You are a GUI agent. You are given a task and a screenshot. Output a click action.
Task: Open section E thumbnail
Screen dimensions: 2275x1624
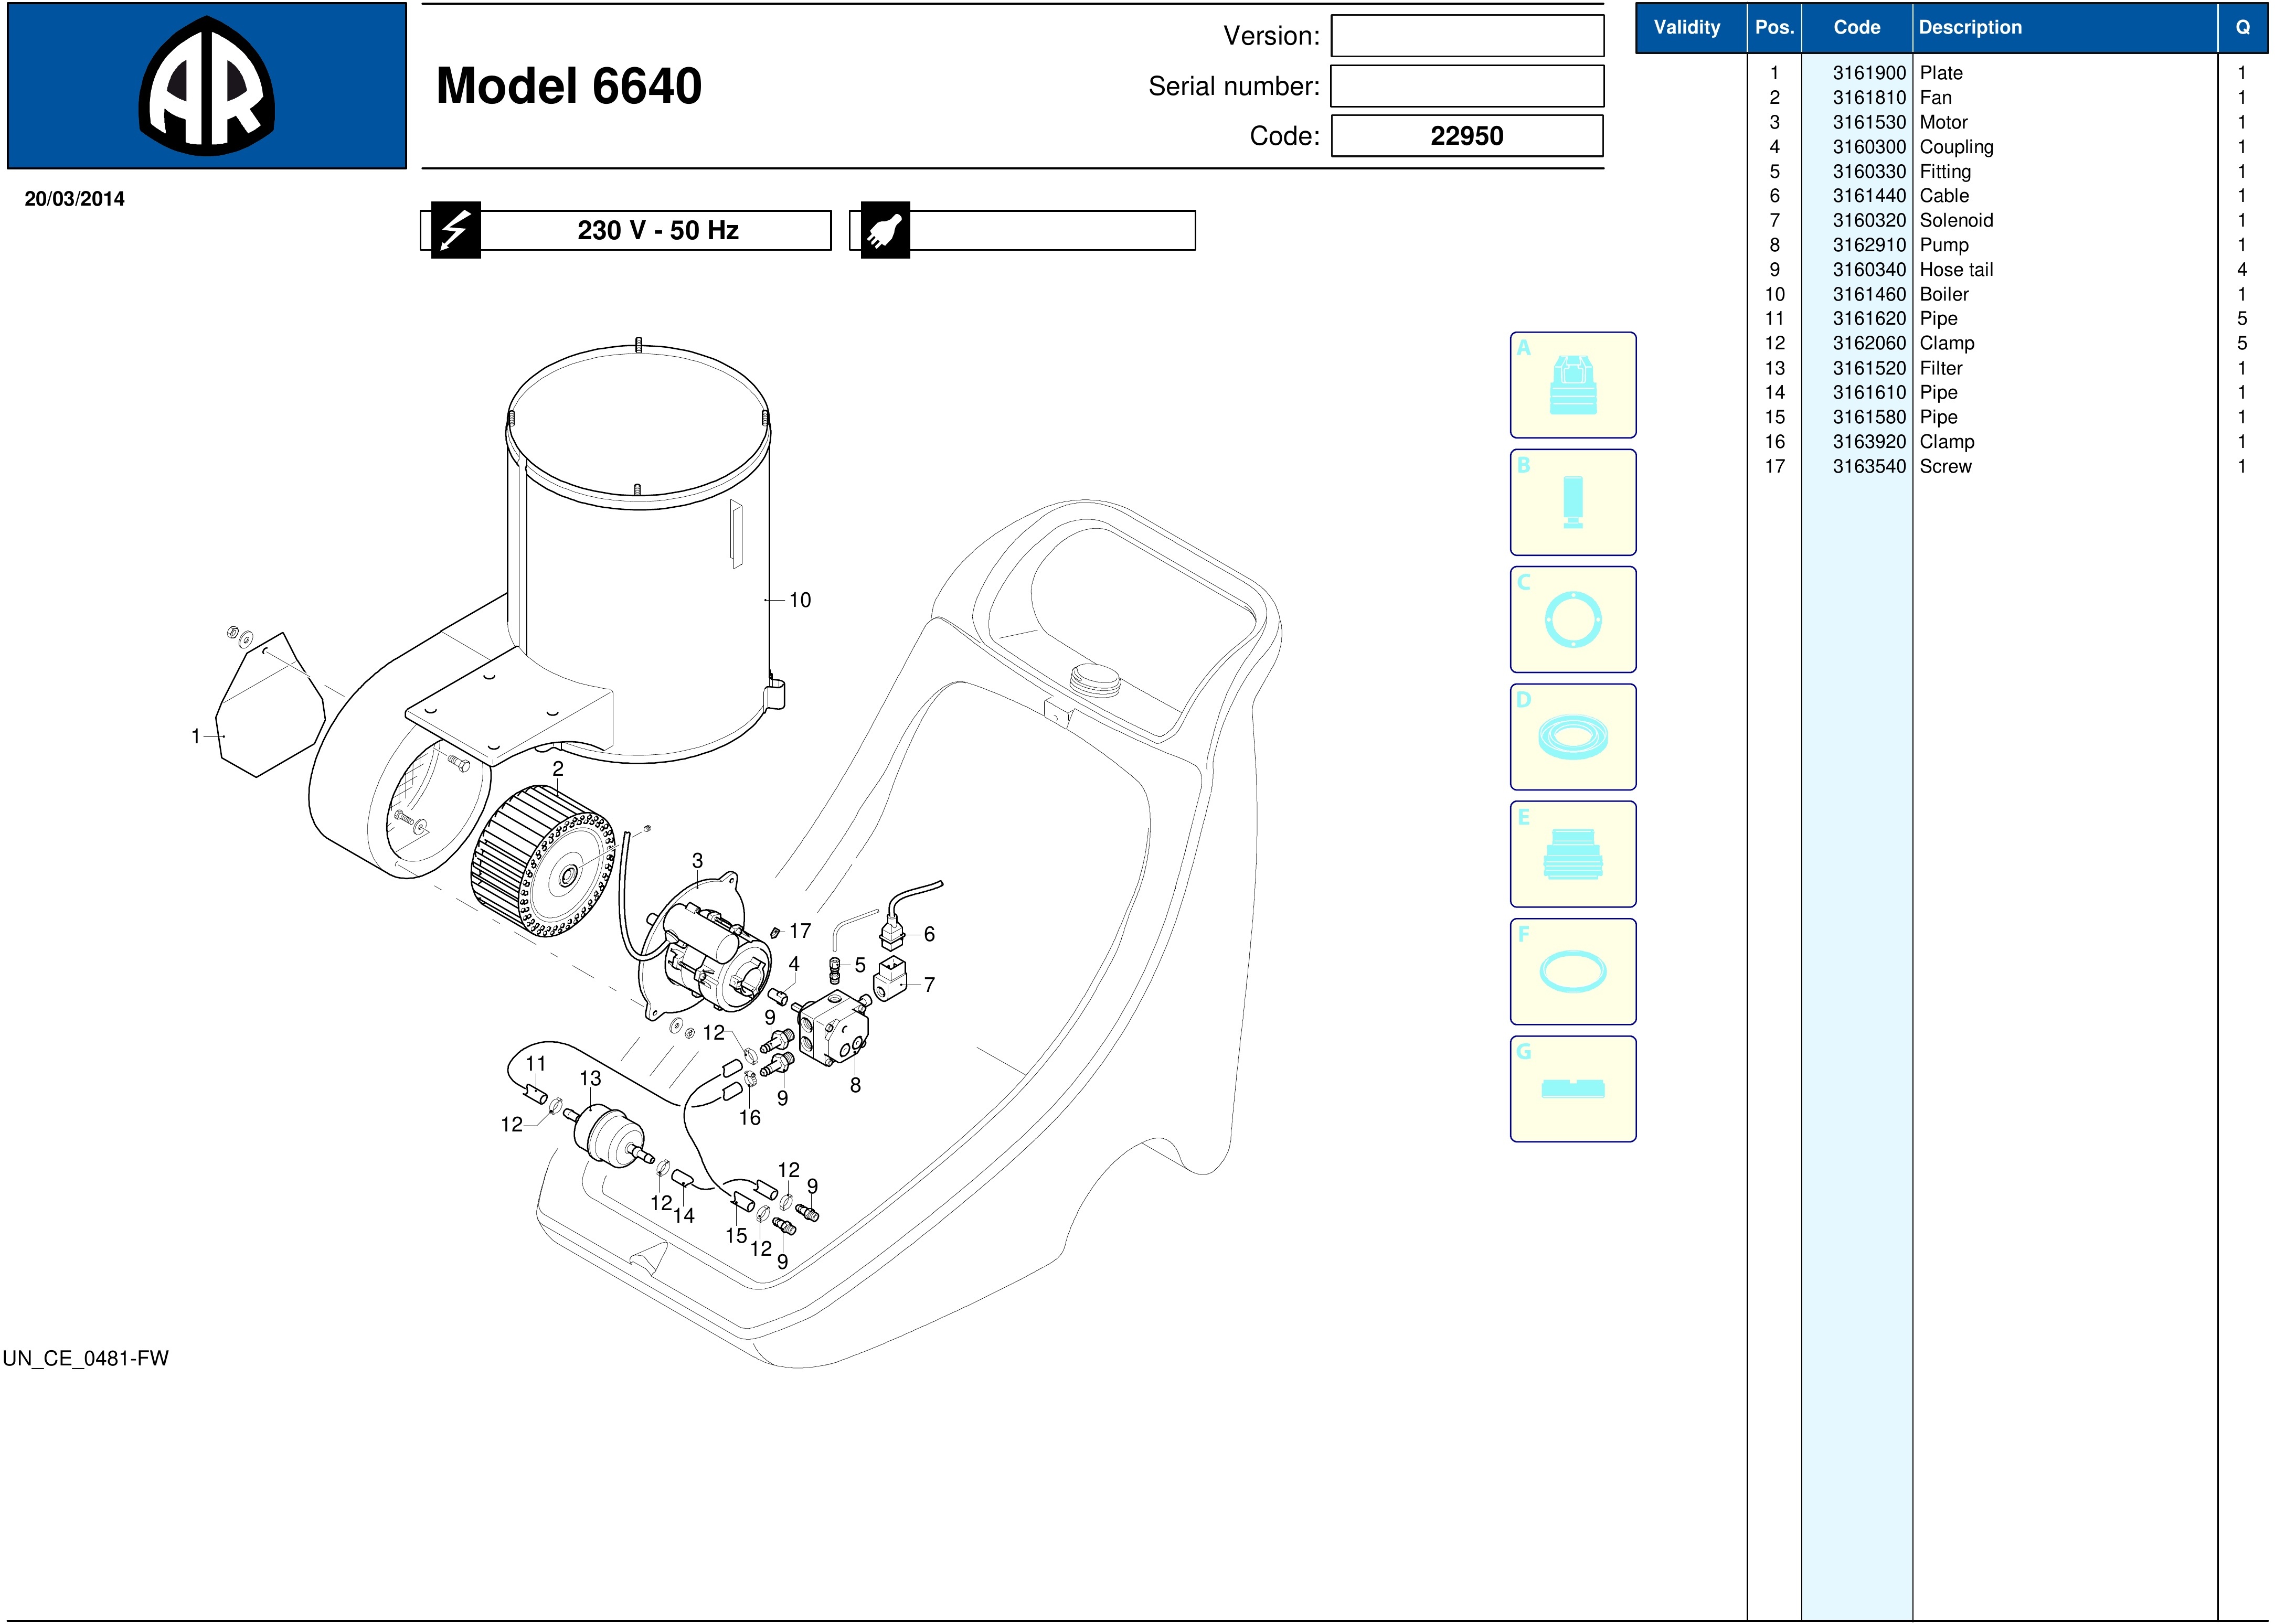pos(1572,854)
